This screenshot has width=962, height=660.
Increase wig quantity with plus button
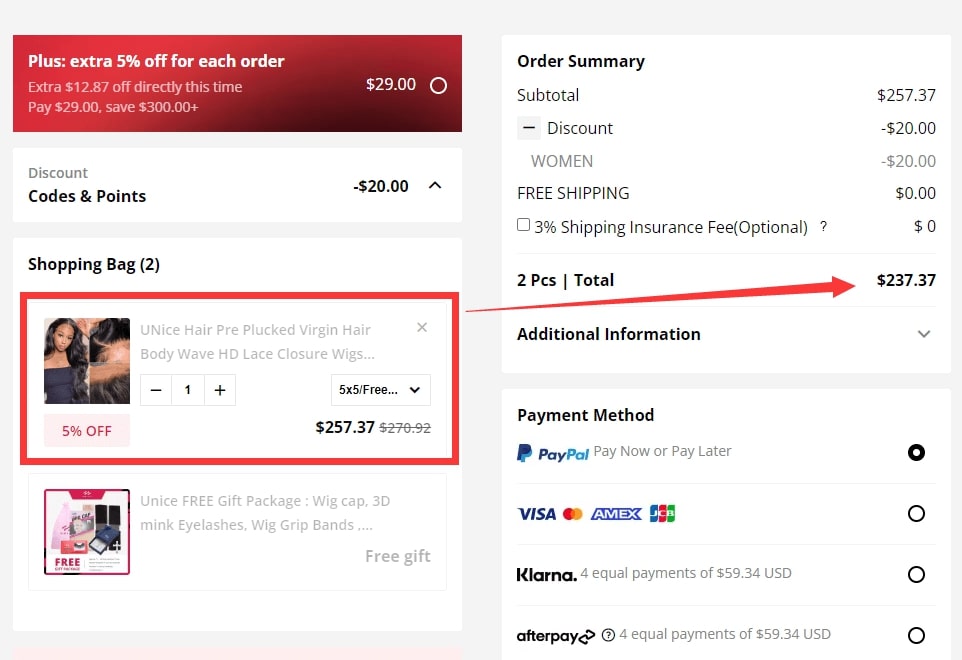pos(220,390)
